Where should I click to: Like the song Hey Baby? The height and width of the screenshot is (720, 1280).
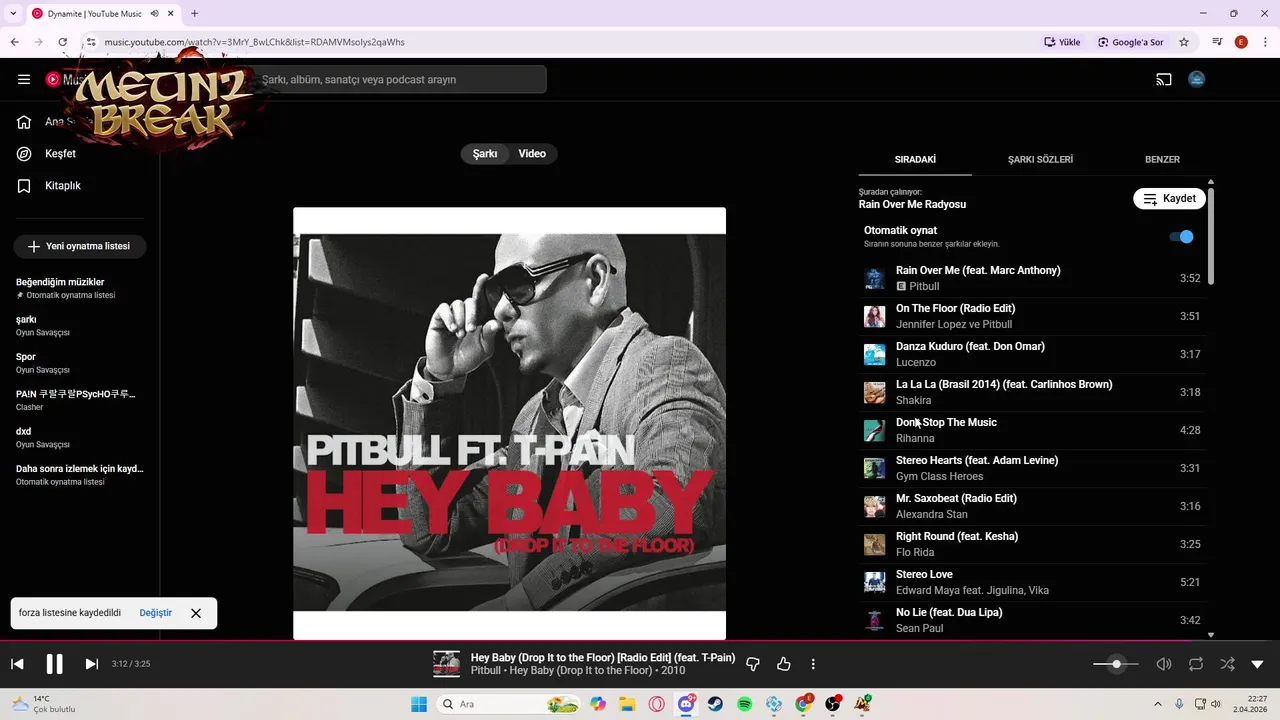(x=784, y=664)
